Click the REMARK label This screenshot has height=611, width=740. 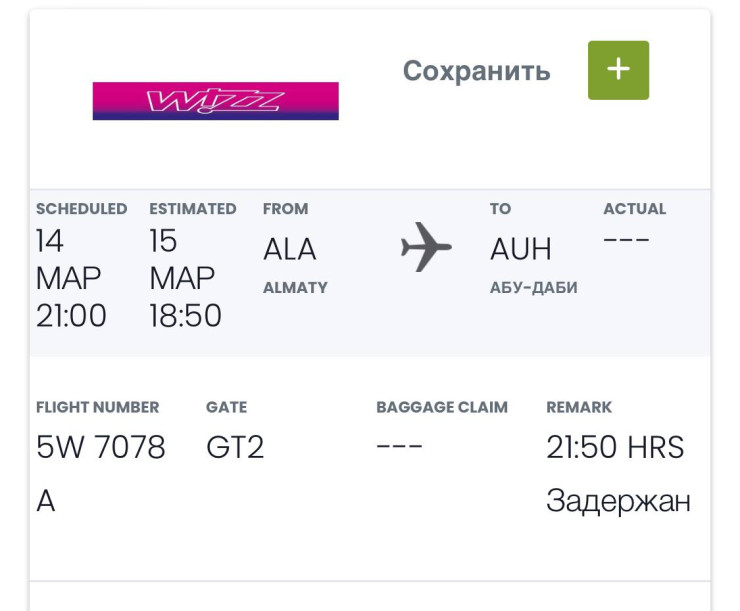click(579, 407)
